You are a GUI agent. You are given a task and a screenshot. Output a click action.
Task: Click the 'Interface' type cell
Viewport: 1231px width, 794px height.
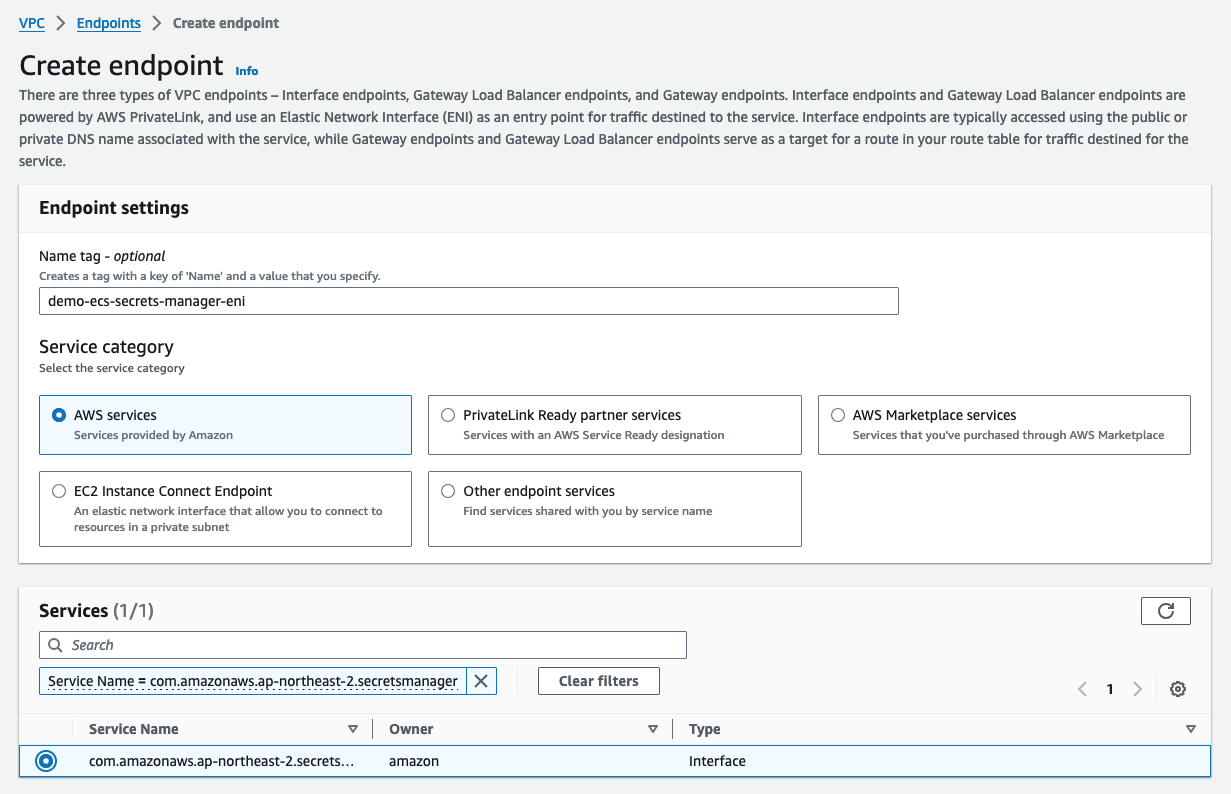717,761
